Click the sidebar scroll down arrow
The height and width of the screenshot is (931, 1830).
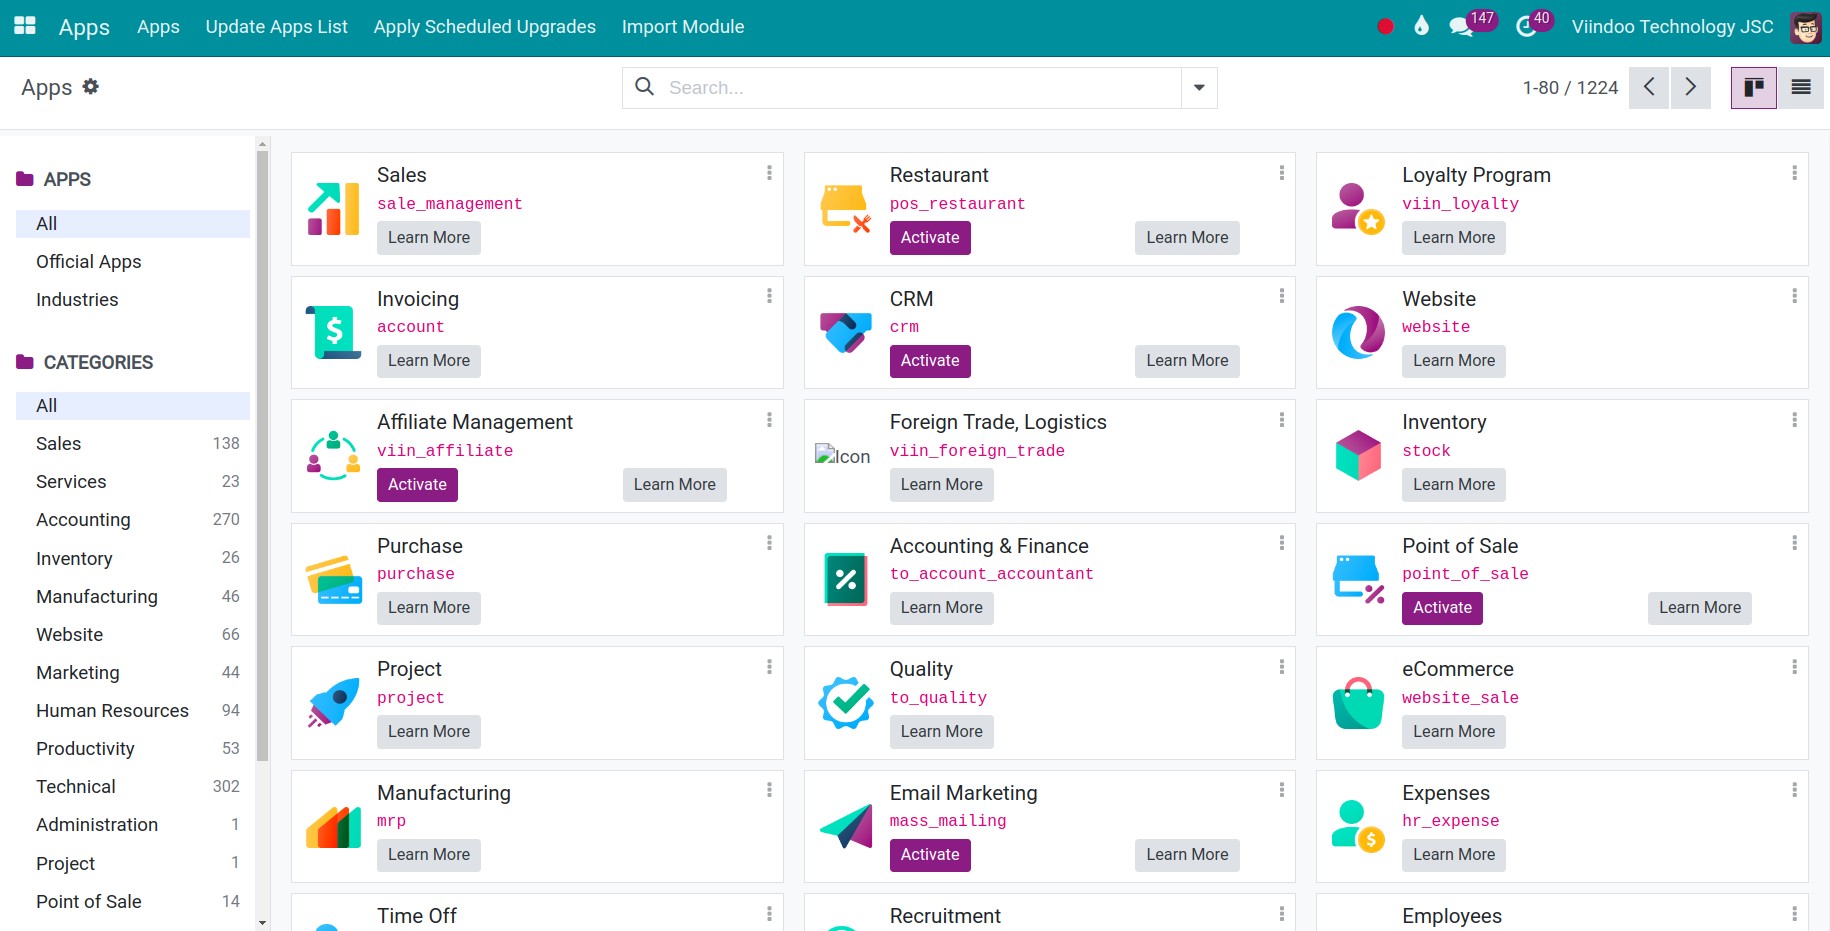[x=262, y=923]
